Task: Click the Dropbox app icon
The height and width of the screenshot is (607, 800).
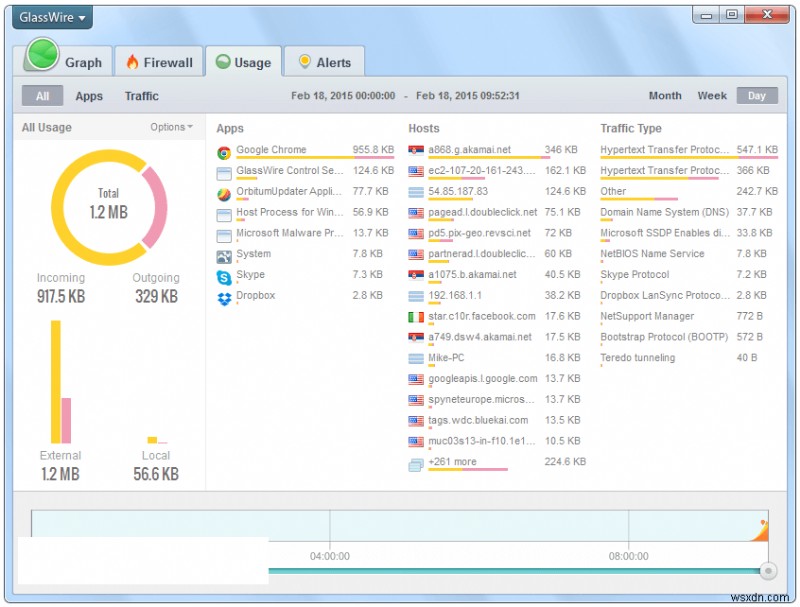Action: pos(224,298)
